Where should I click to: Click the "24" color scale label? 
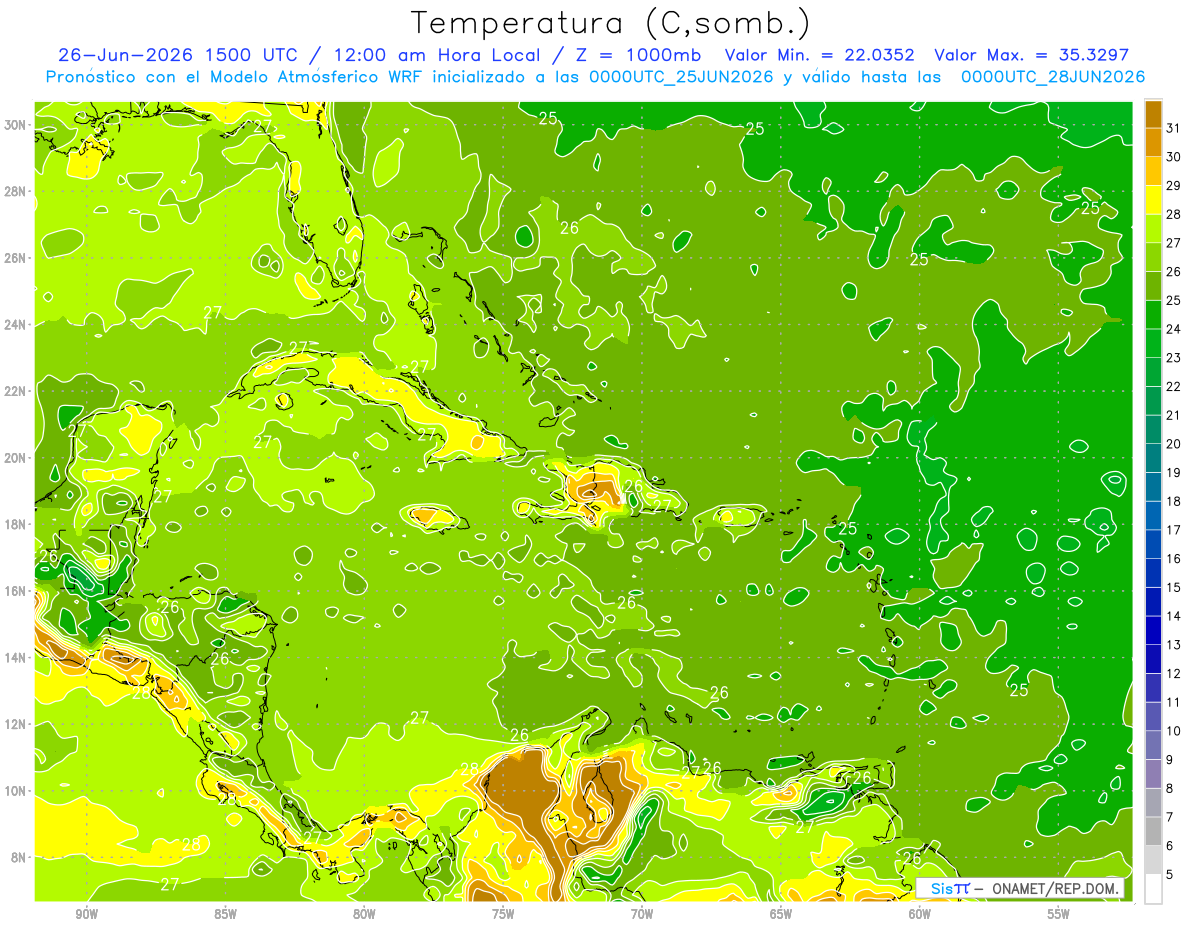pyautogui.click(x=1174, y=329)
